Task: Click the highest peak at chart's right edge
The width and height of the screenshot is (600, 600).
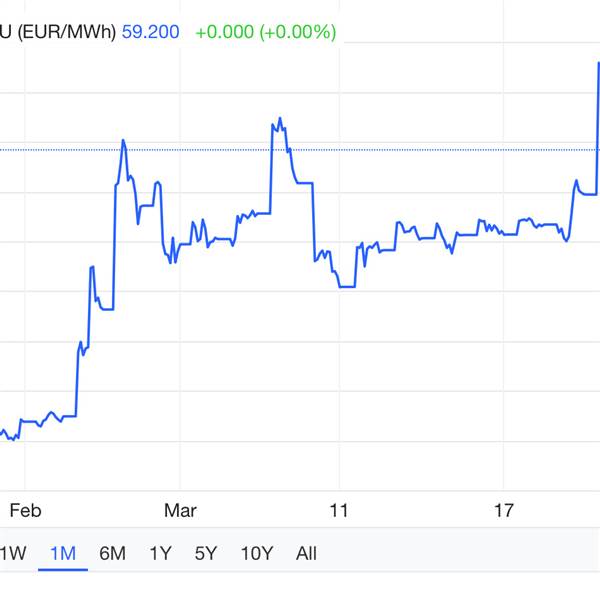Action: coord(598,63)
